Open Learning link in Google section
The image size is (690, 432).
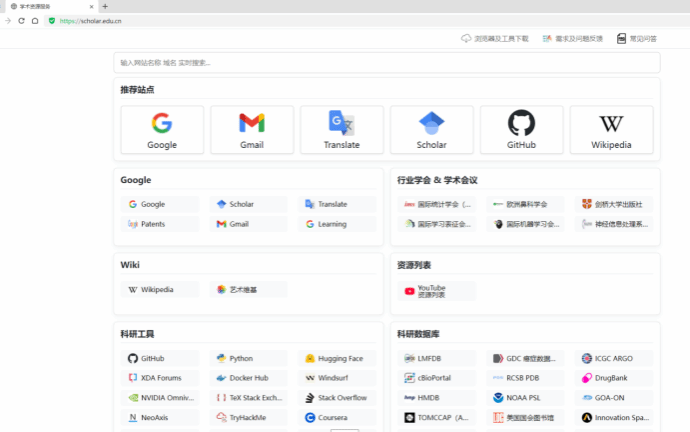pos(337,224)
